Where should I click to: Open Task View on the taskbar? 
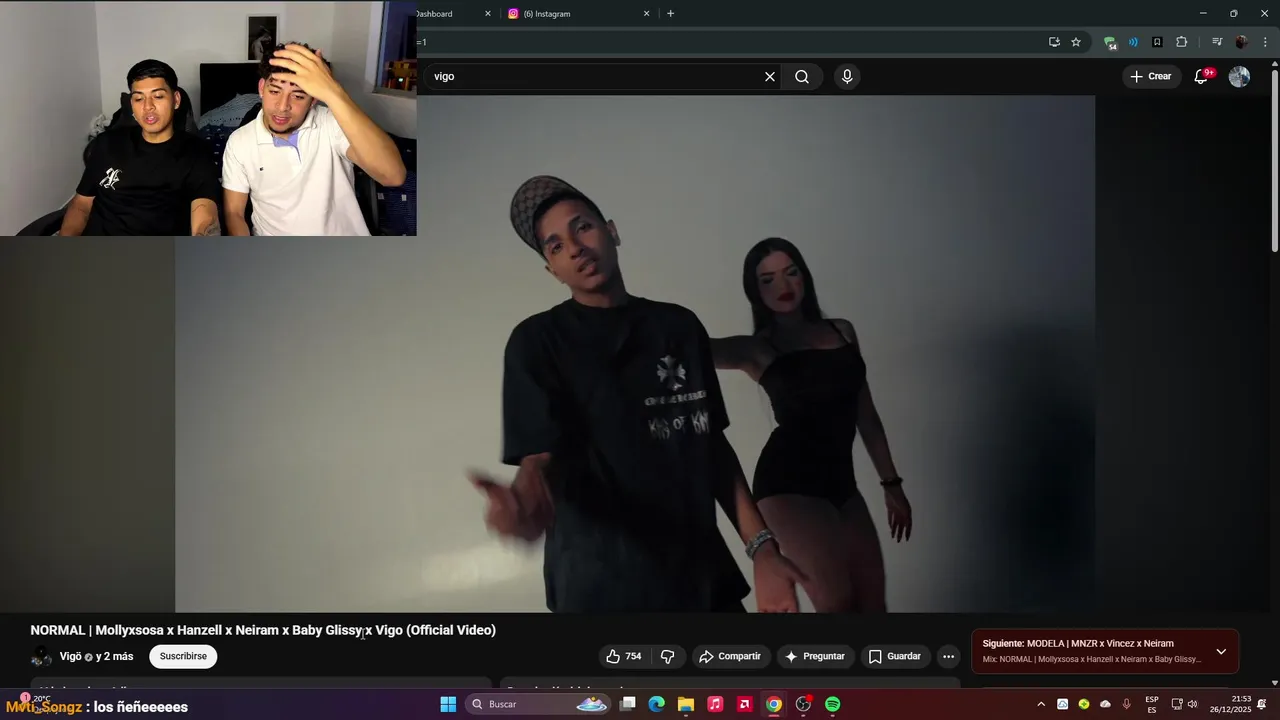point(627,704)
